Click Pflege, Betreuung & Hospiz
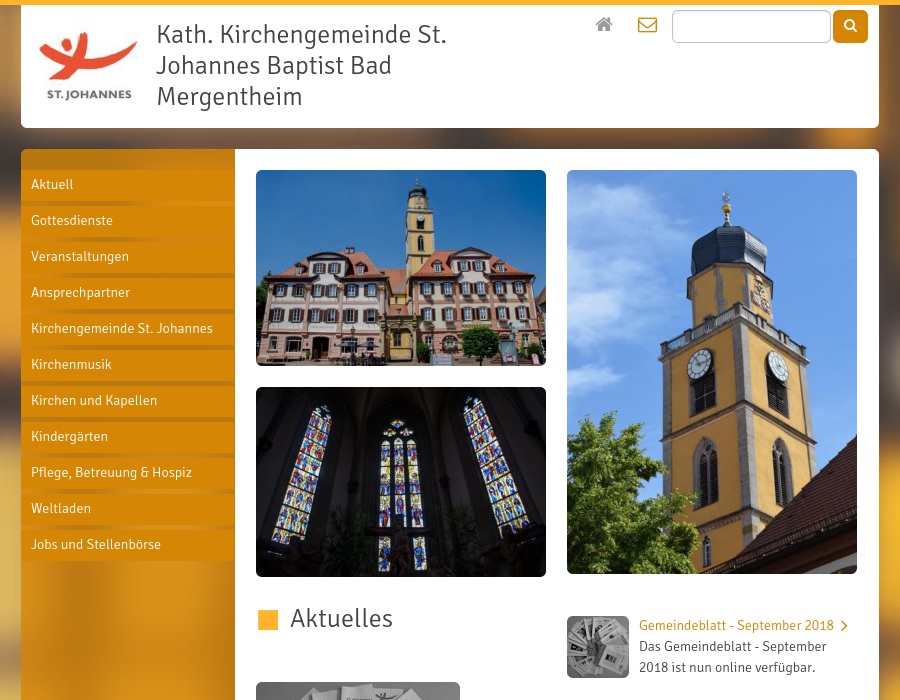 tap(111, 472)
